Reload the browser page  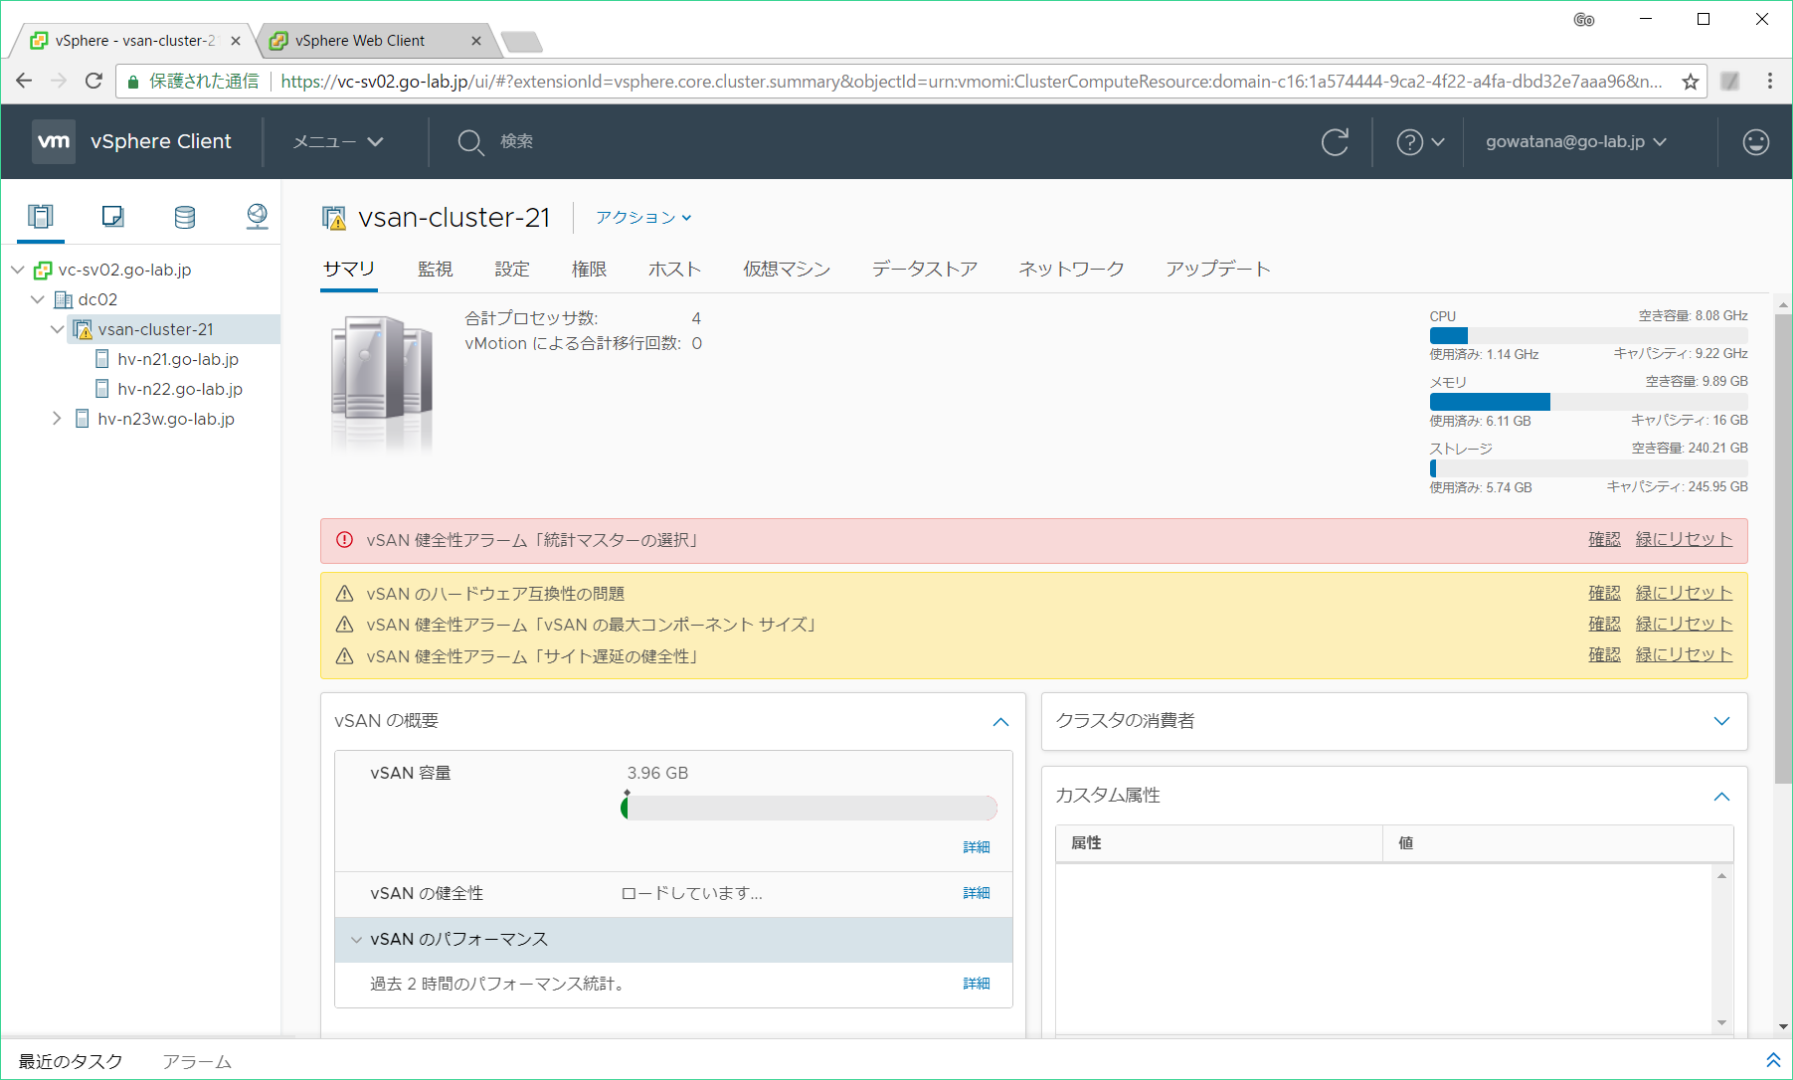(x=93, y=81)
